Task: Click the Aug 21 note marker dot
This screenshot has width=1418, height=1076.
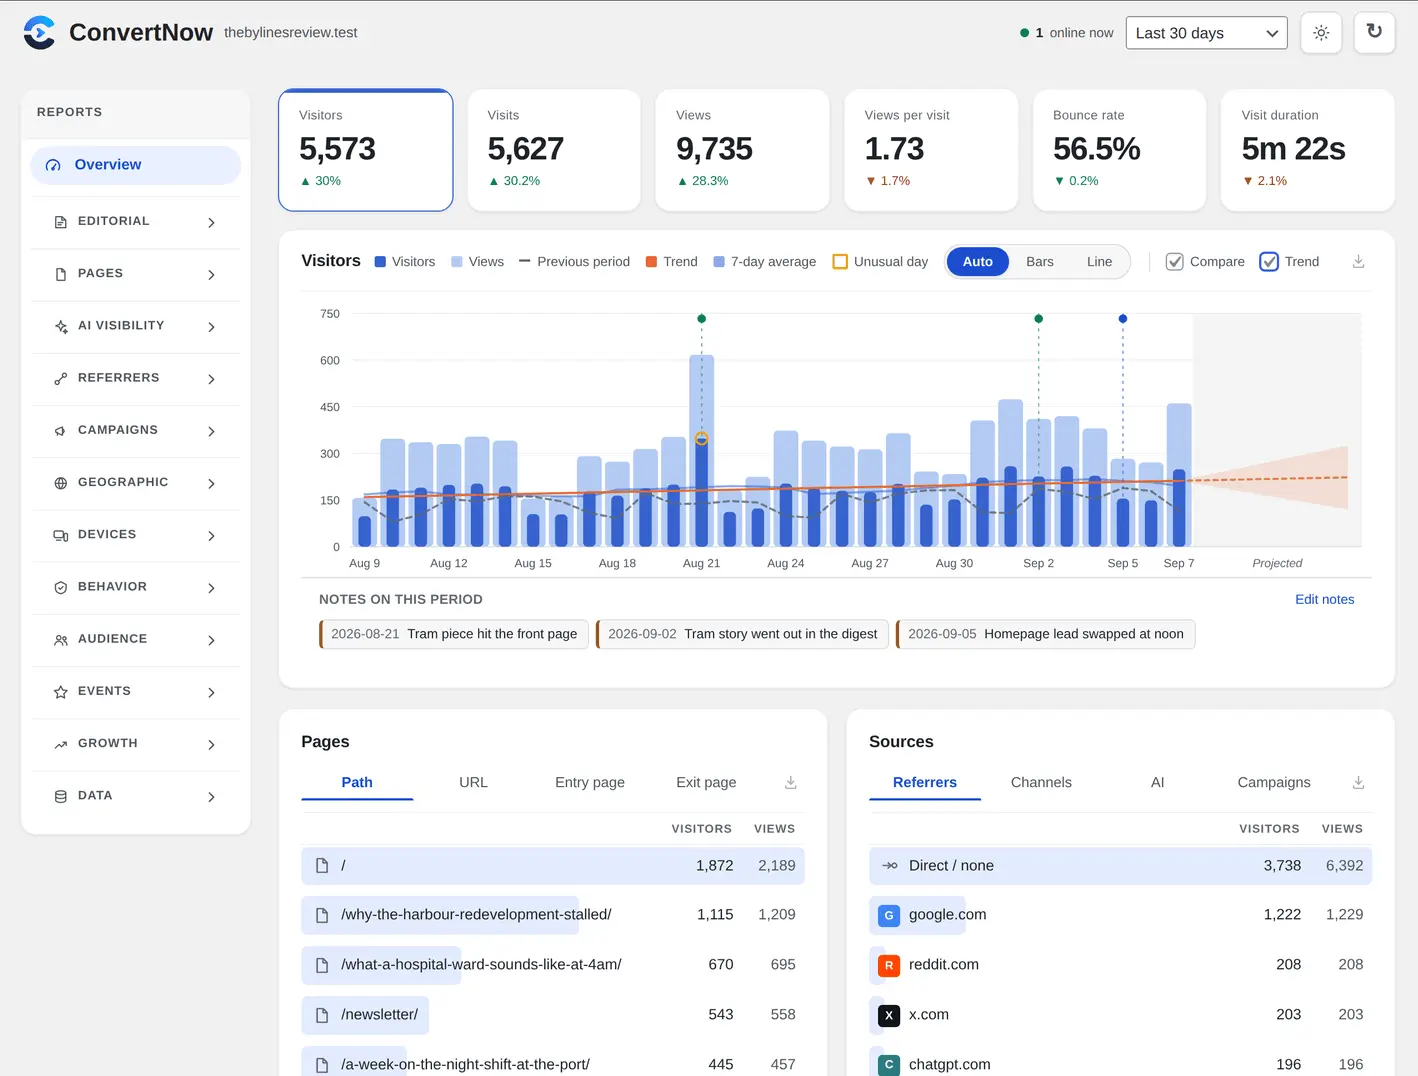Action: 701,319
